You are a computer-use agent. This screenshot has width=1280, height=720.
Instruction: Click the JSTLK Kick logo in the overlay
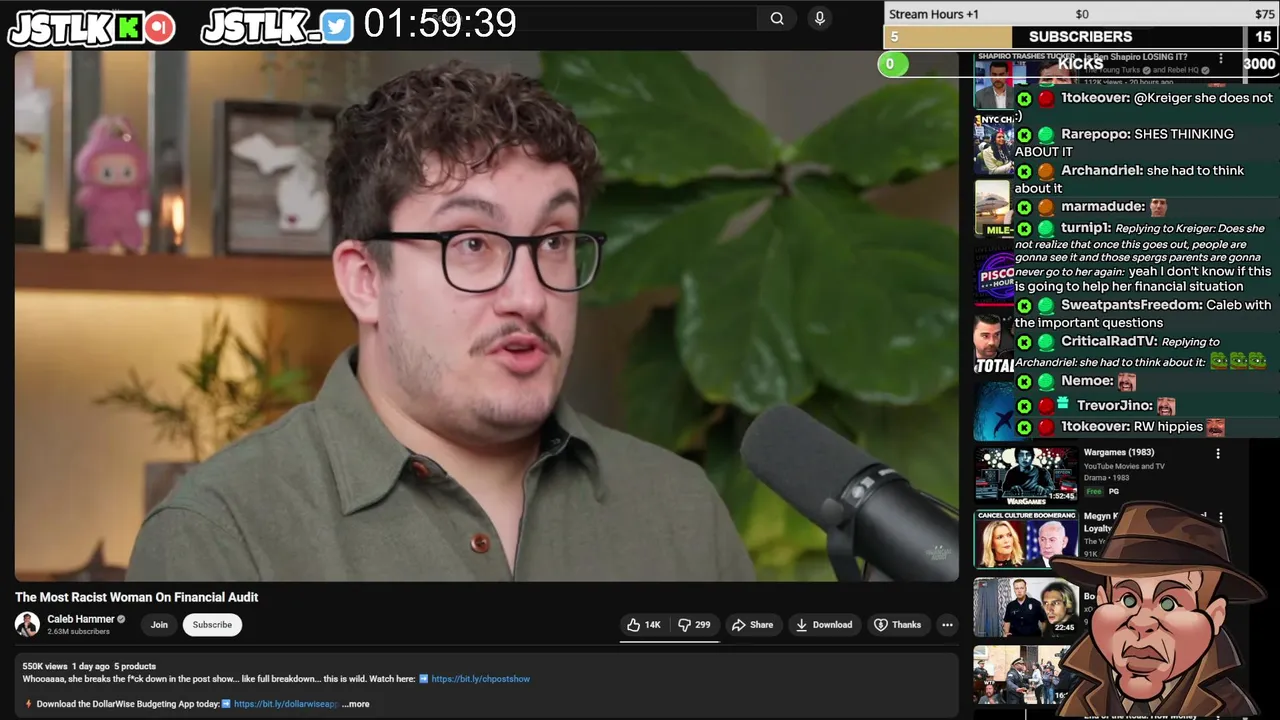pyautogui.click(x=91, y=28)
